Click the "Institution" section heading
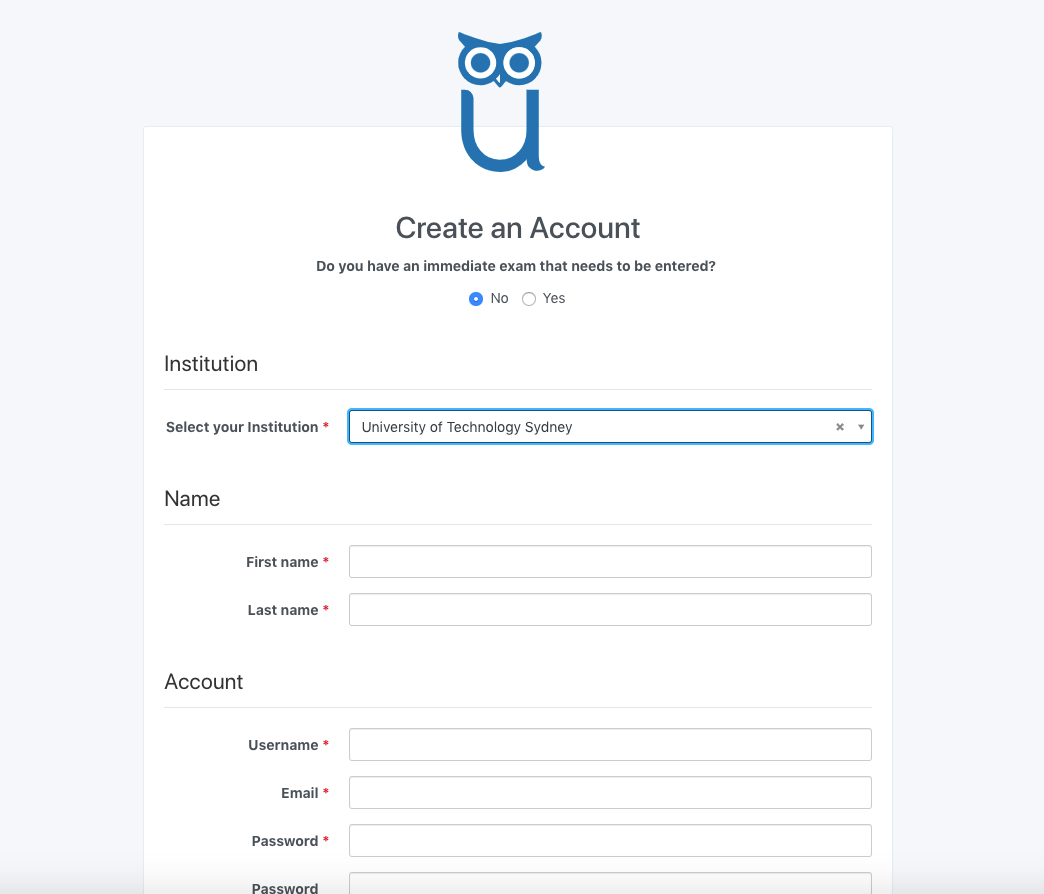The image size is (1044, 894). point(211,364)
